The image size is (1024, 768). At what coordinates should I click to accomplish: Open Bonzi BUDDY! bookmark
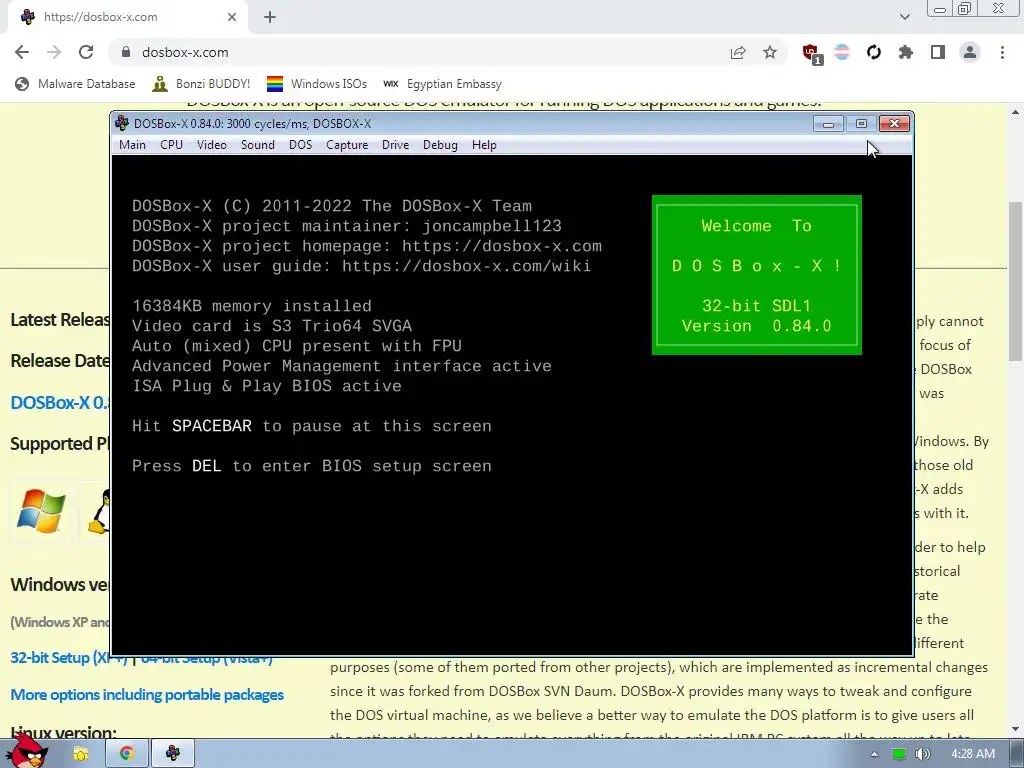point(201,84)
